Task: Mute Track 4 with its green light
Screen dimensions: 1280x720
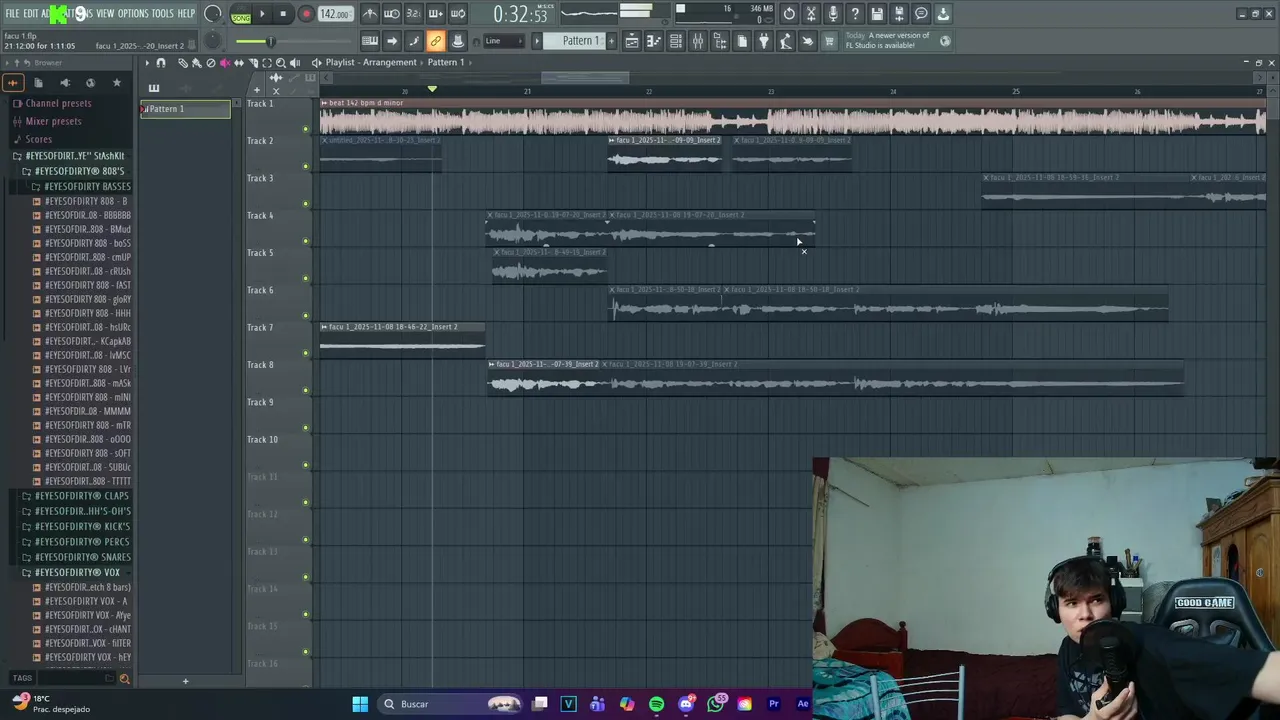Action: point(306,241)
